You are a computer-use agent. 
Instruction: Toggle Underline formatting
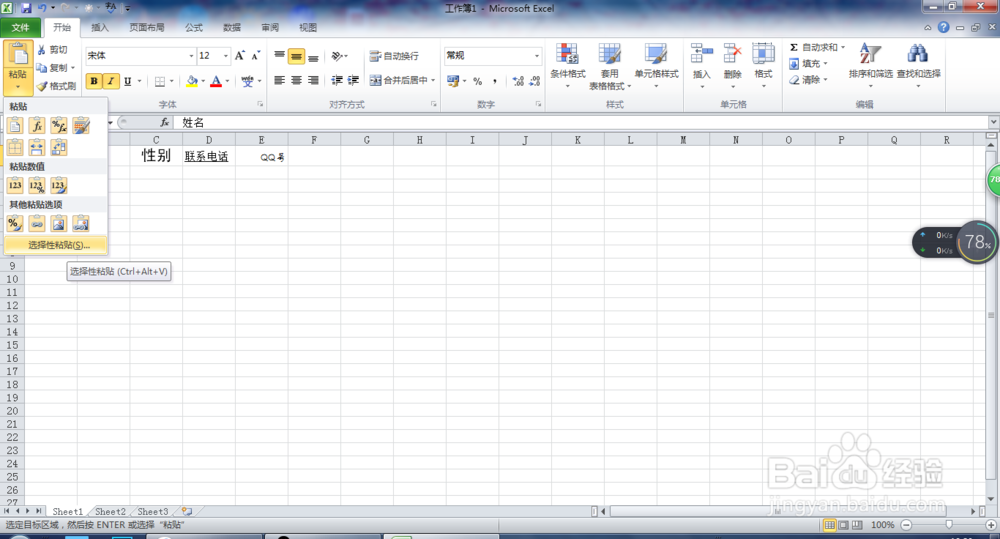click(128, 81)
